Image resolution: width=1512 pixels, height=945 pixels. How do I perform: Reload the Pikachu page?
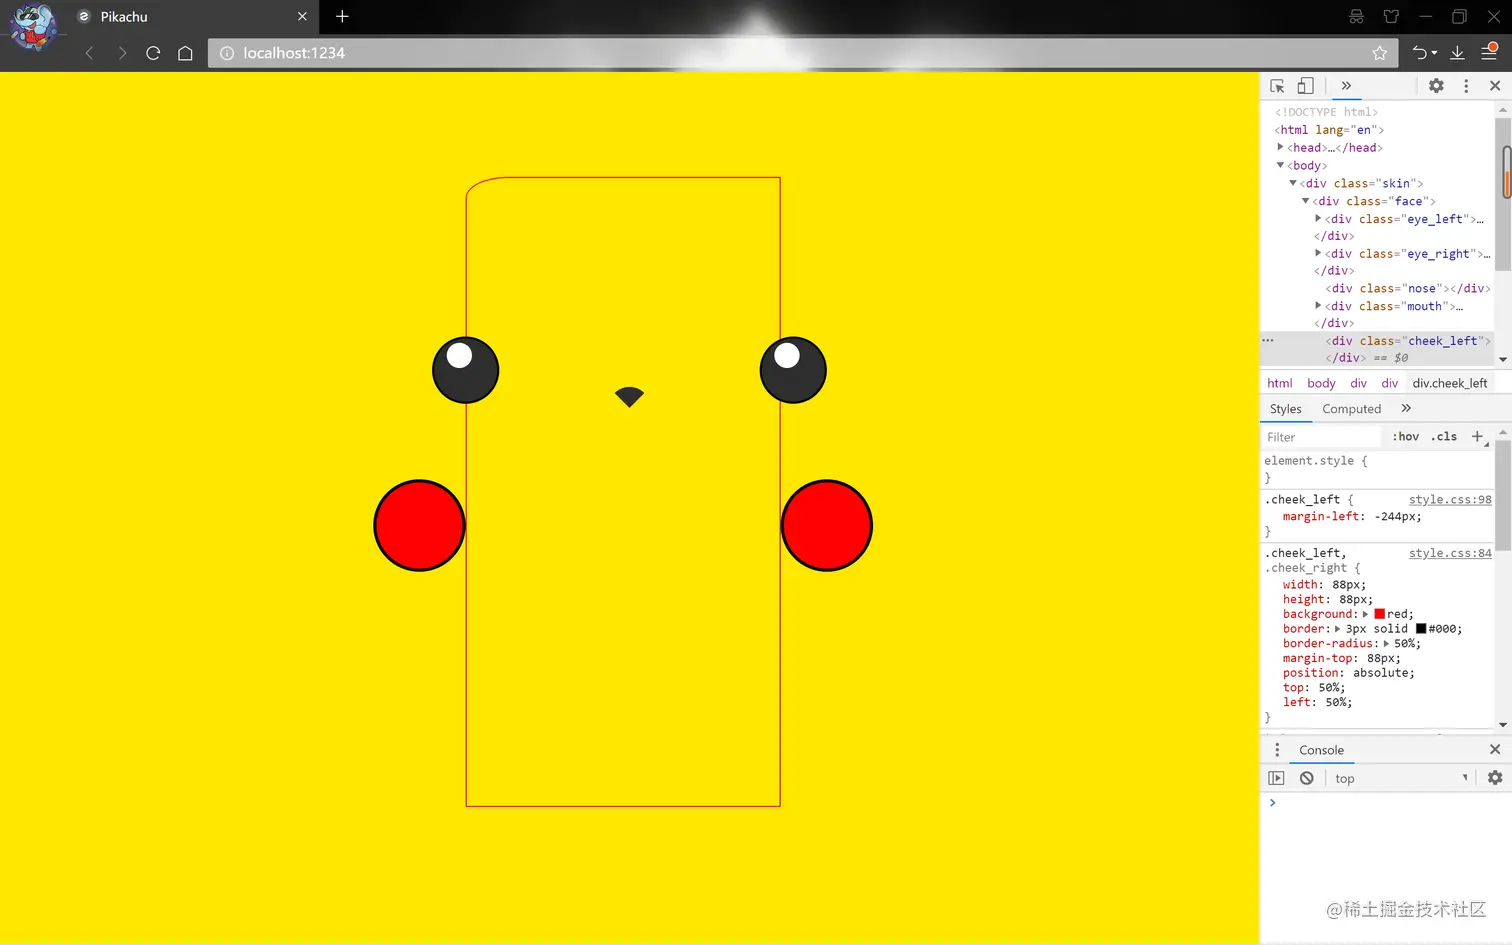point(153,53)
